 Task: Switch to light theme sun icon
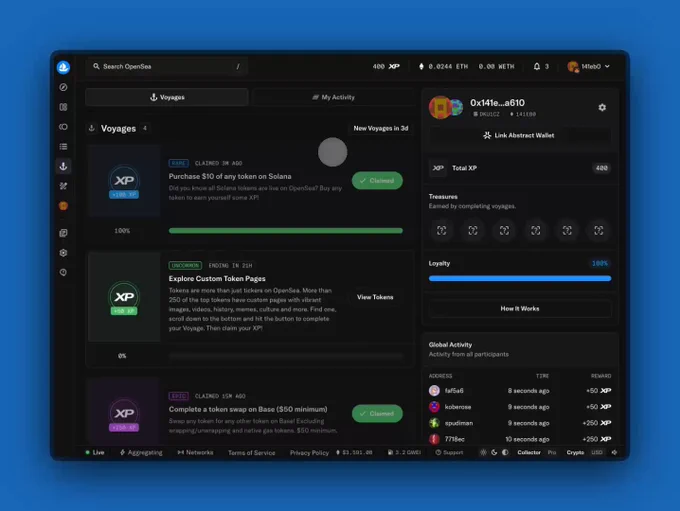pyautogui.click(x=483, y=452)
